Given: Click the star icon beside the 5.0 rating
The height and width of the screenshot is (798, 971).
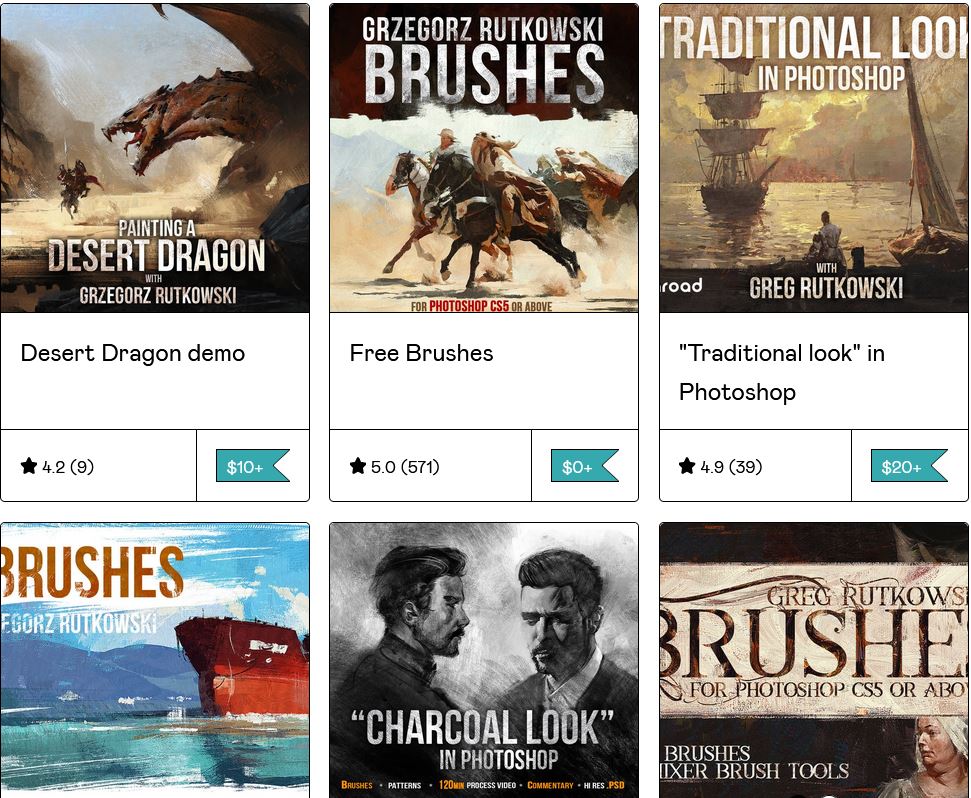Looking at the screenshot, I should [x=357, y=466].
